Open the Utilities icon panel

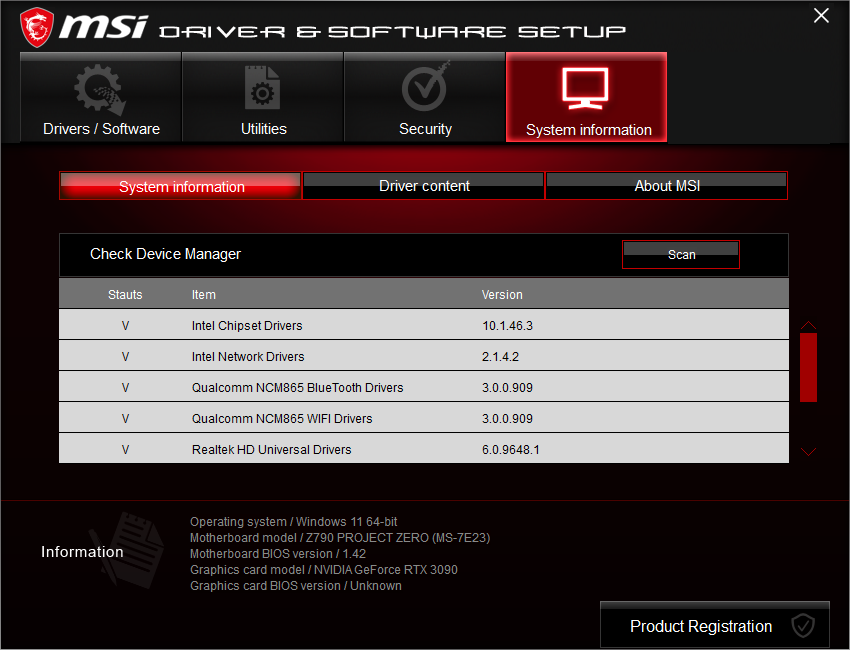262,88
